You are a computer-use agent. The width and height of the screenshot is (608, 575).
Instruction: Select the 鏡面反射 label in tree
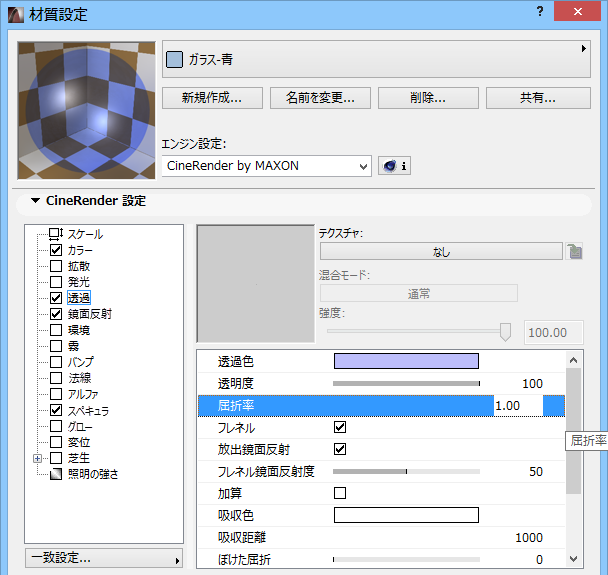coord(90,314)
